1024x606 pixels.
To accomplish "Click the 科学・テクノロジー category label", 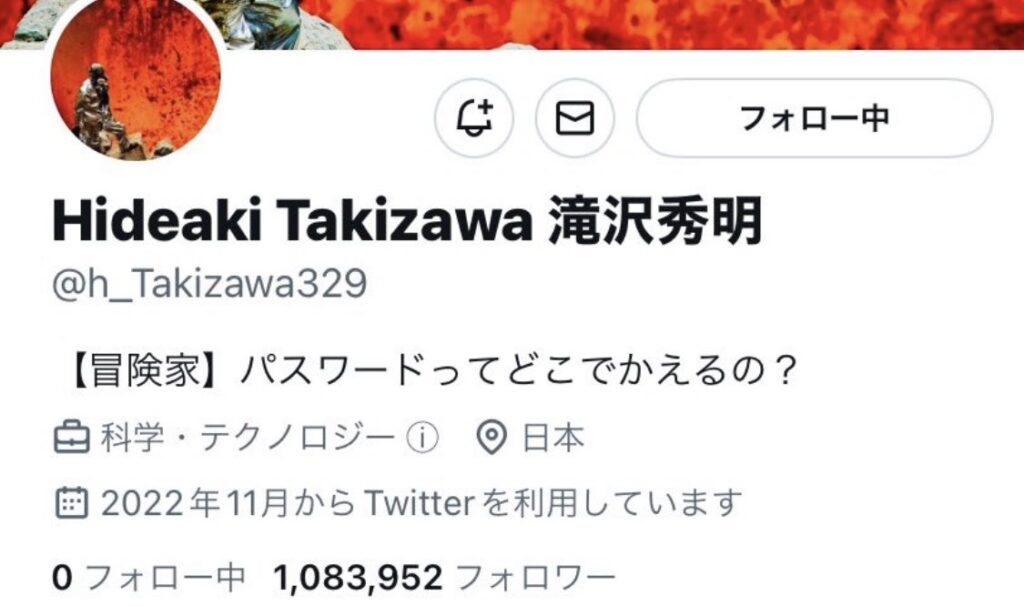I will tap(248, 438).
